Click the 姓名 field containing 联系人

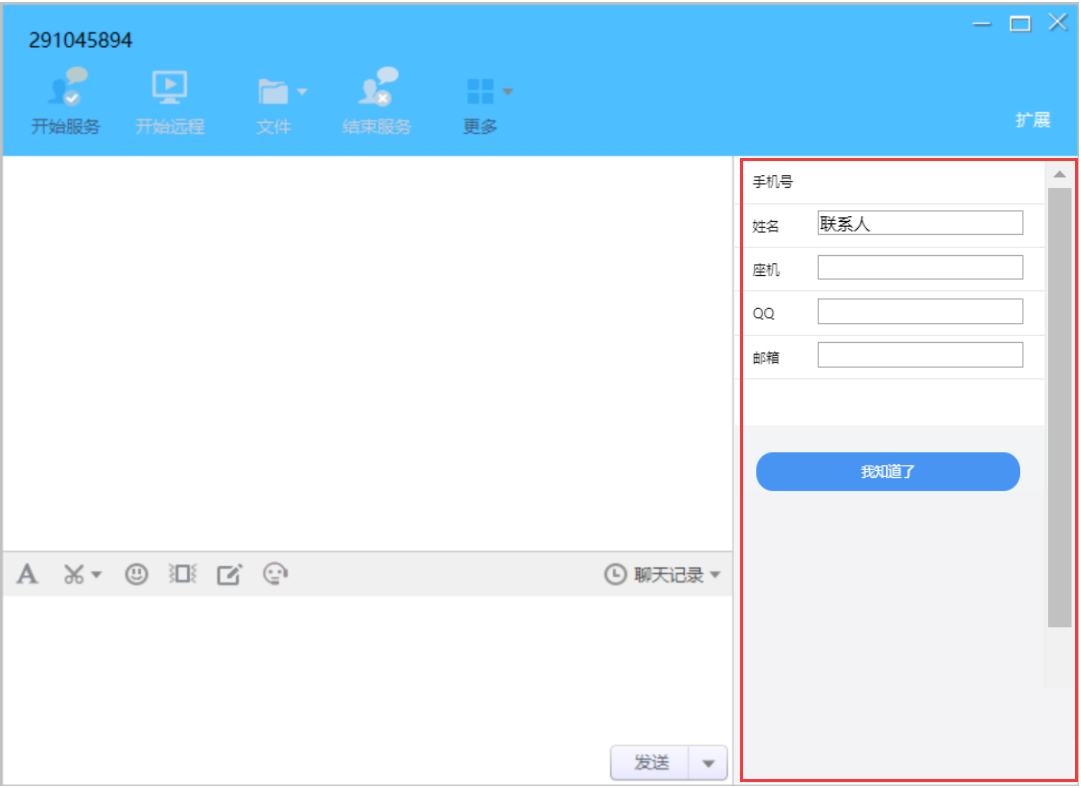920,224
